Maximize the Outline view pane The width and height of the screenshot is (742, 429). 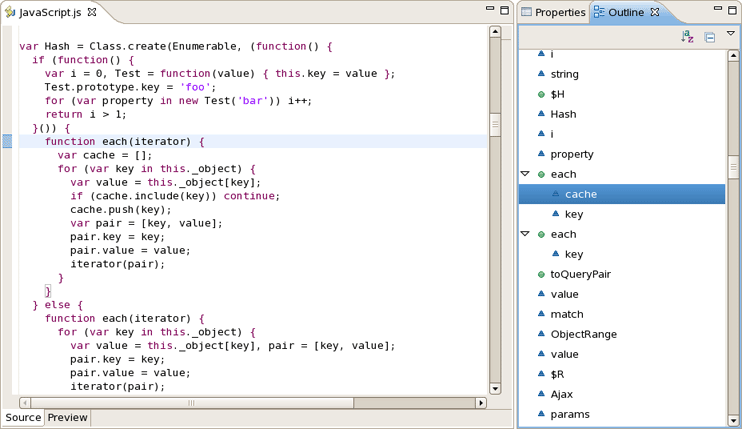(733, 10)
